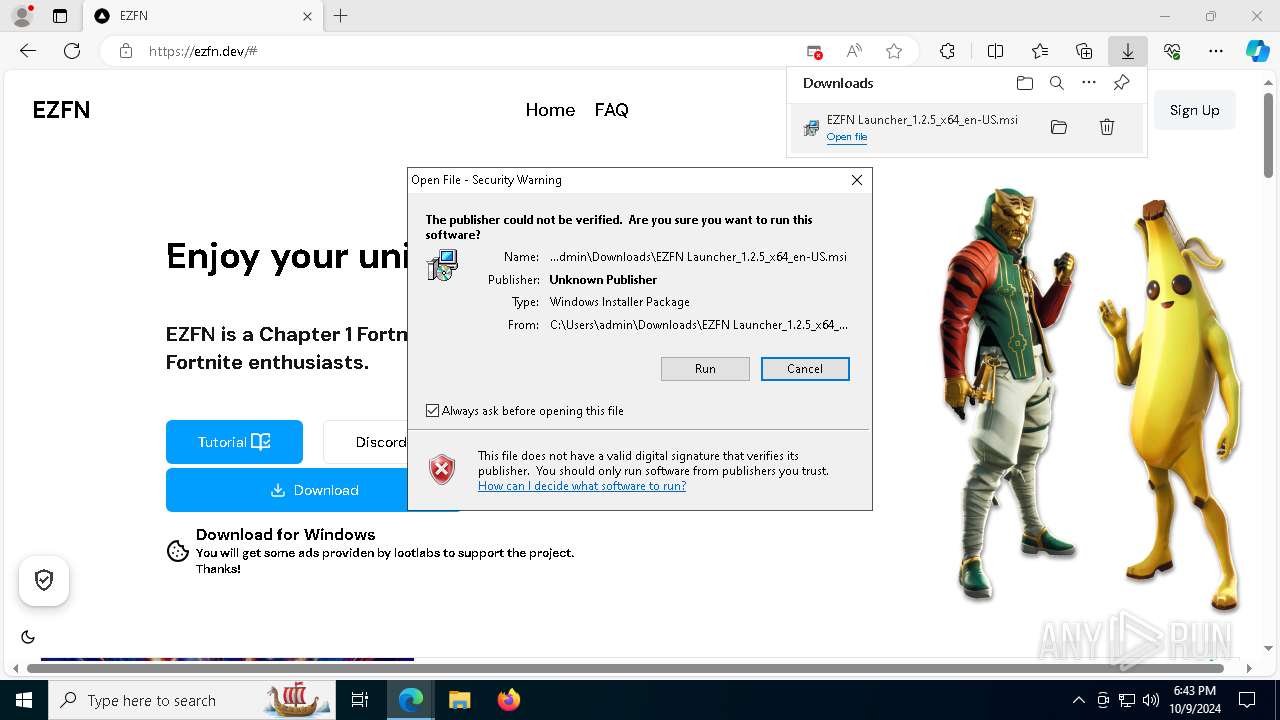Screen dimensions: 1280x720
Task: Click Run in Security Warning dialog
Action: click(x=705, y=369)
